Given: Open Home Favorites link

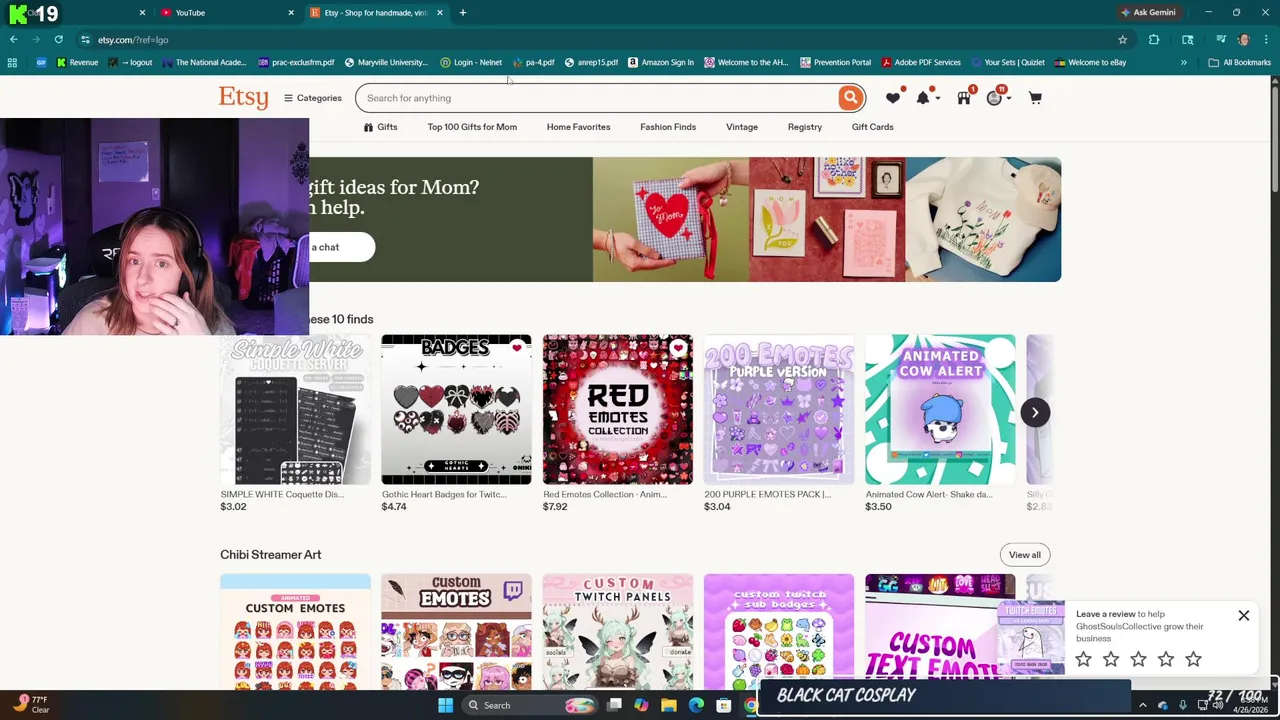Looking at the screenshot, I should [578, 127].
